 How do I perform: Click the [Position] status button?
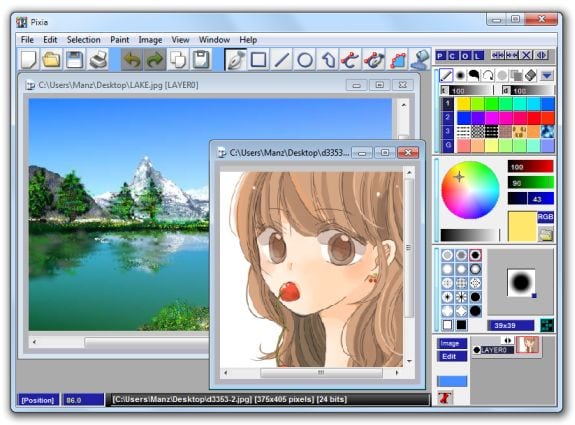coord(38,400)
